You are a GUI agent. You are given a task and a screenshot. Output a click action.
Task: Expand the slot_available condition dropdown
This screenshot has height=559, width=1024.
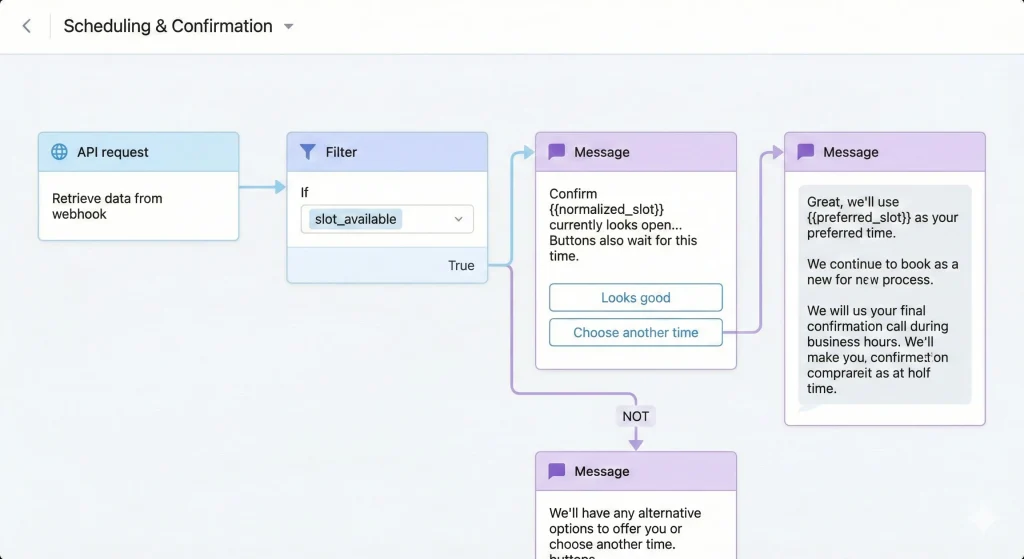point(387,219)
